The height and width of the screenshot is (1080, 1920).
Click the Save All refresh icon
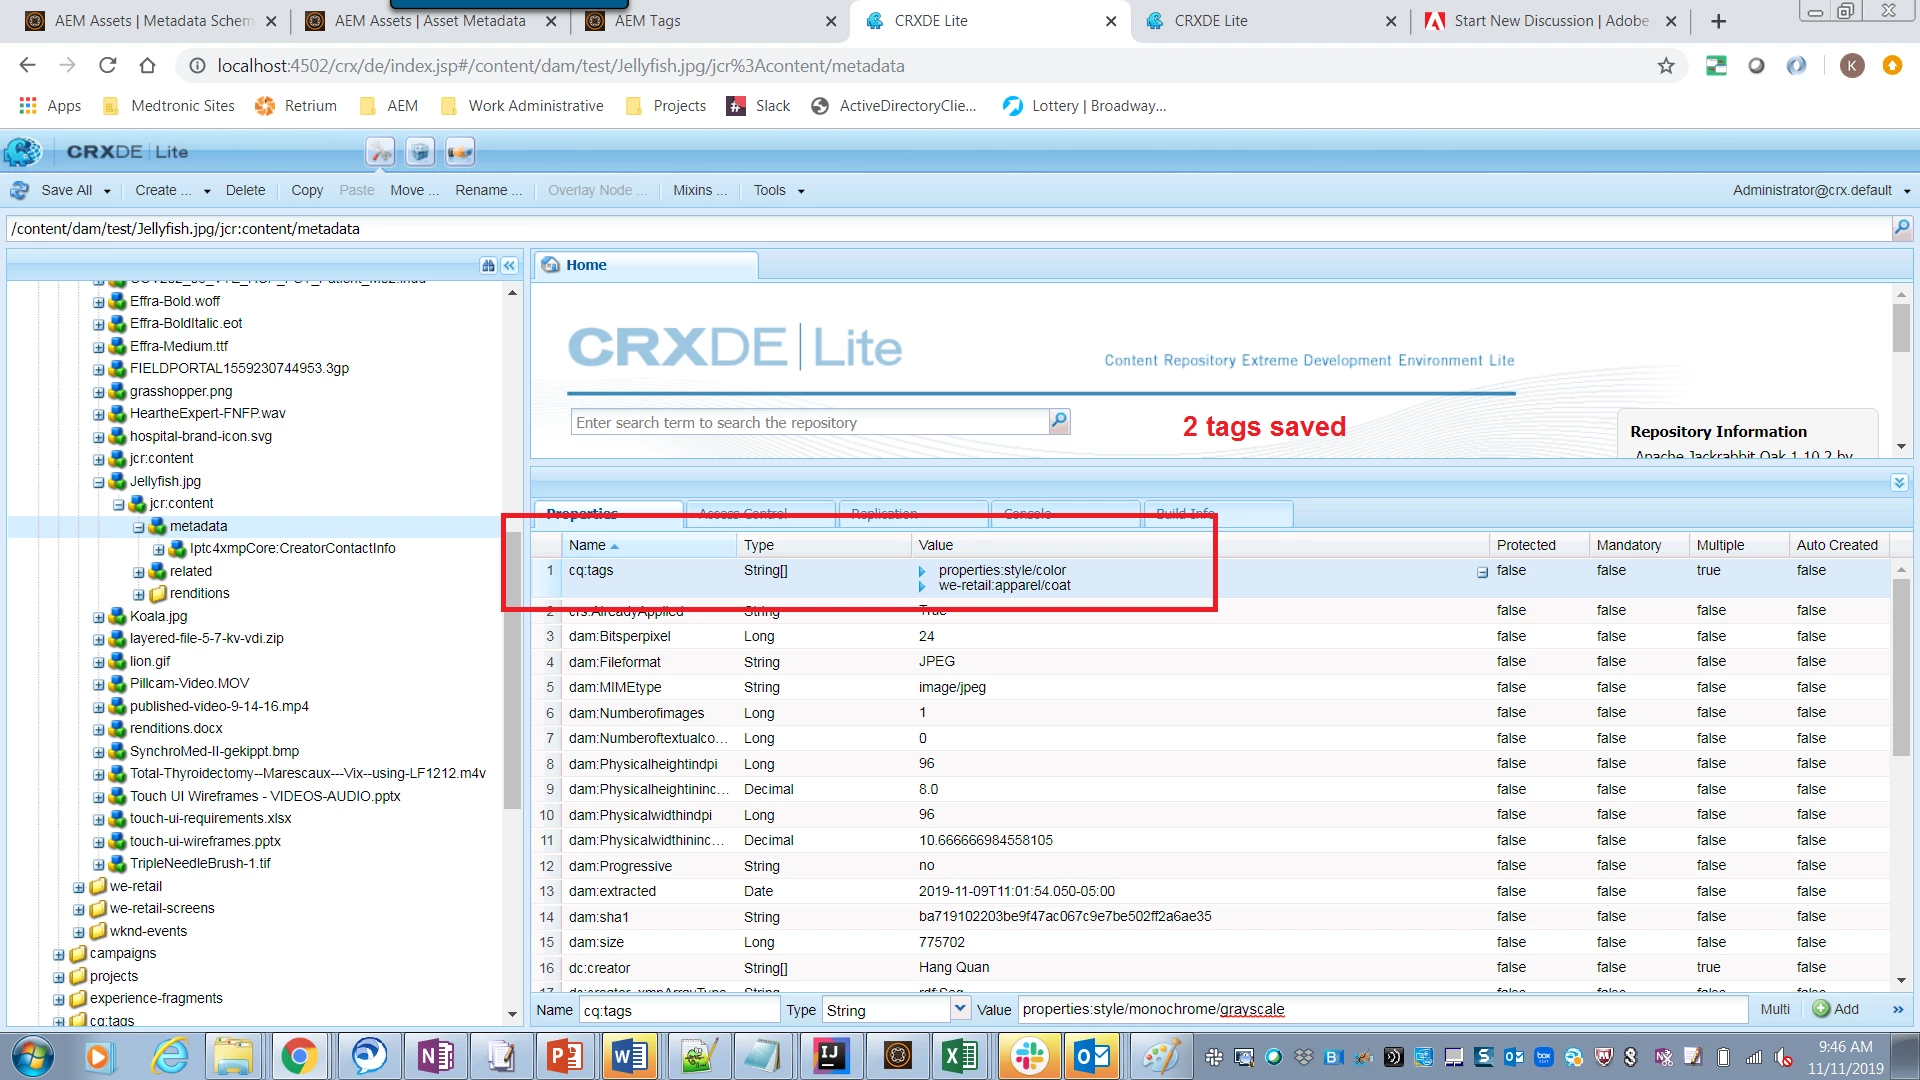tap(20, 190)
